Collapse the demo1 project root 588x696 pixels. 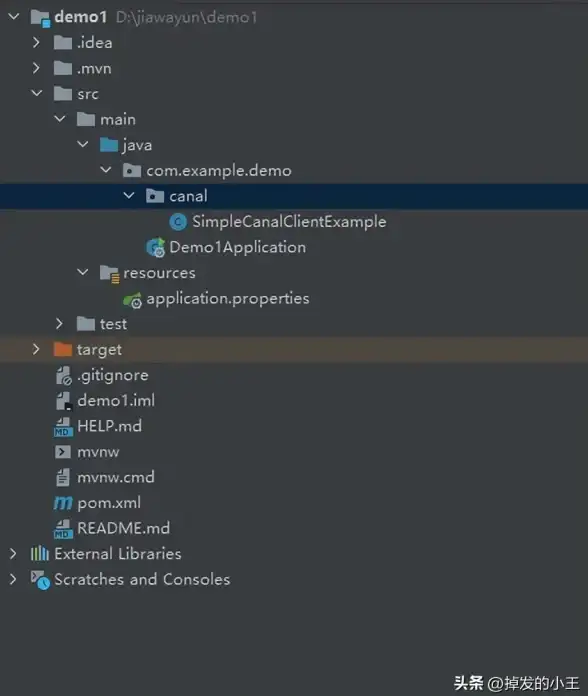tap(14, 17)
